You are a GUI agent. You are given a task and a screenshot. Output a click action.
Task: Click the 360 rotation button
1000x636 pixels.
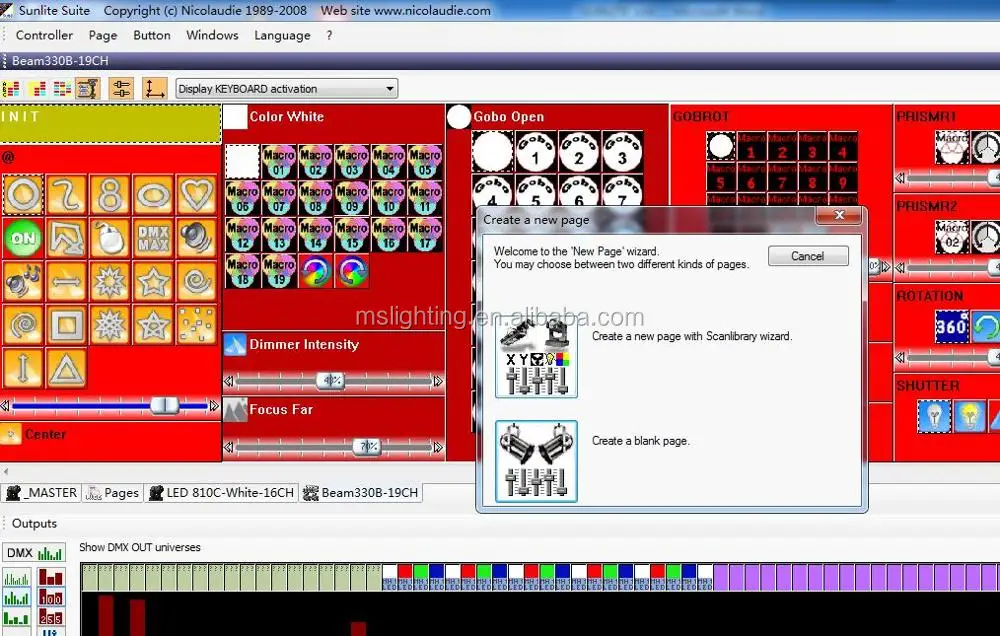[x=951, y=326]
